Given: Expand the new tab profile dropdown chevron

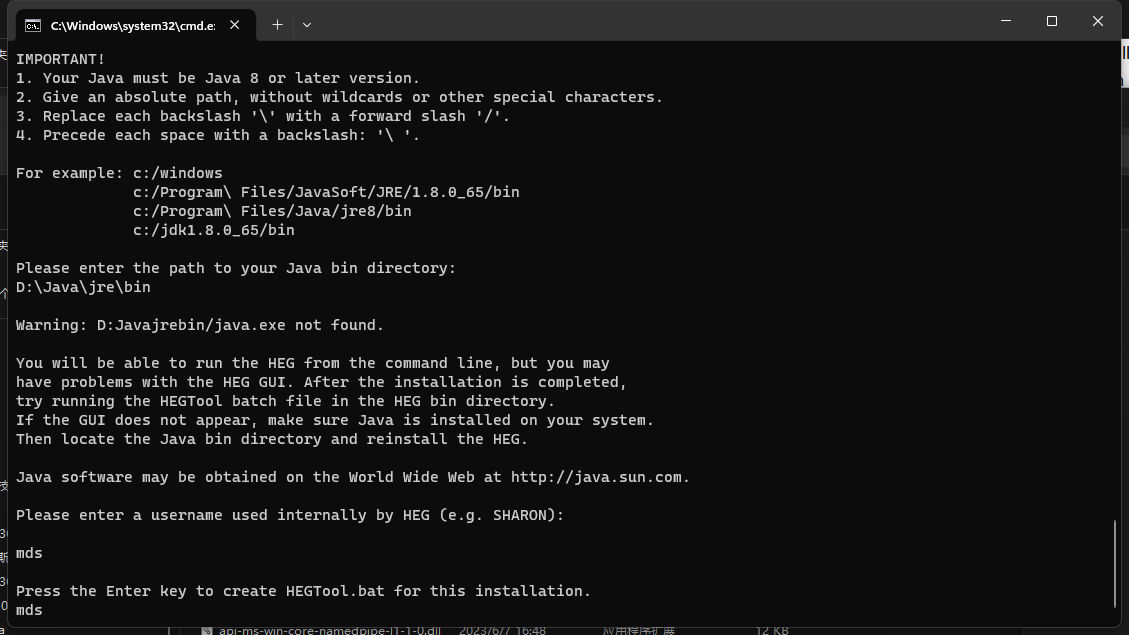Looking at the screenshot, I should (307, 25).
